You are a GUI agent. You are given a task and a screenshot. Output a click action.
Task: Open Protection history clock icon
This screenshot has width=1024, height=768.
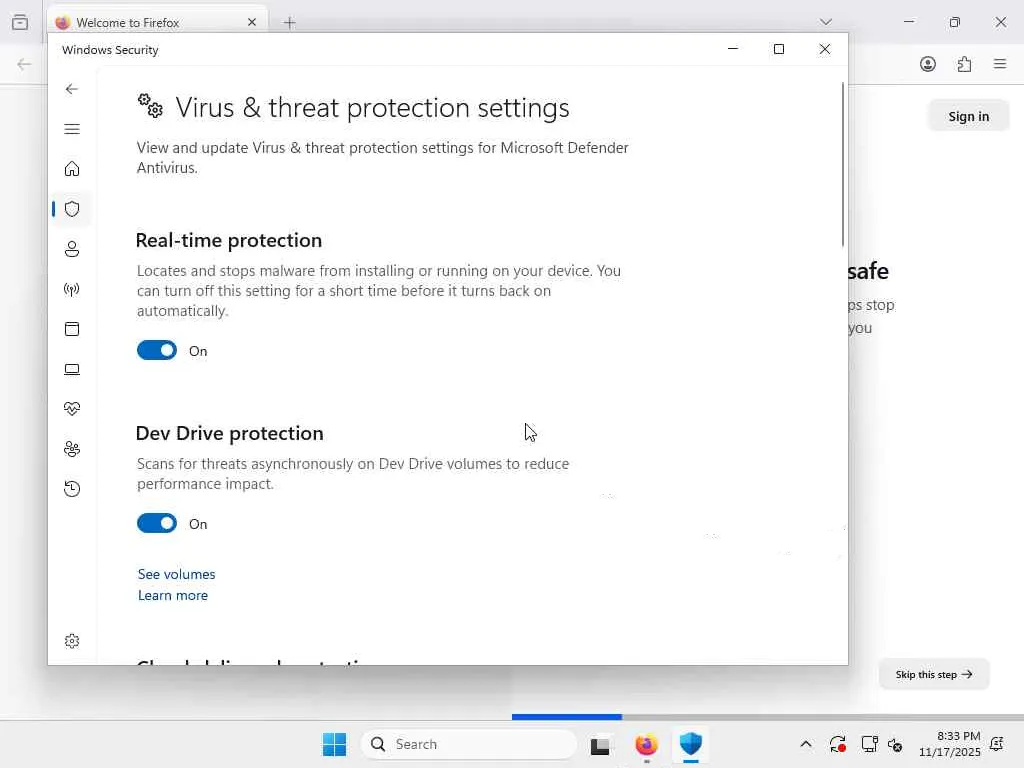72,488
